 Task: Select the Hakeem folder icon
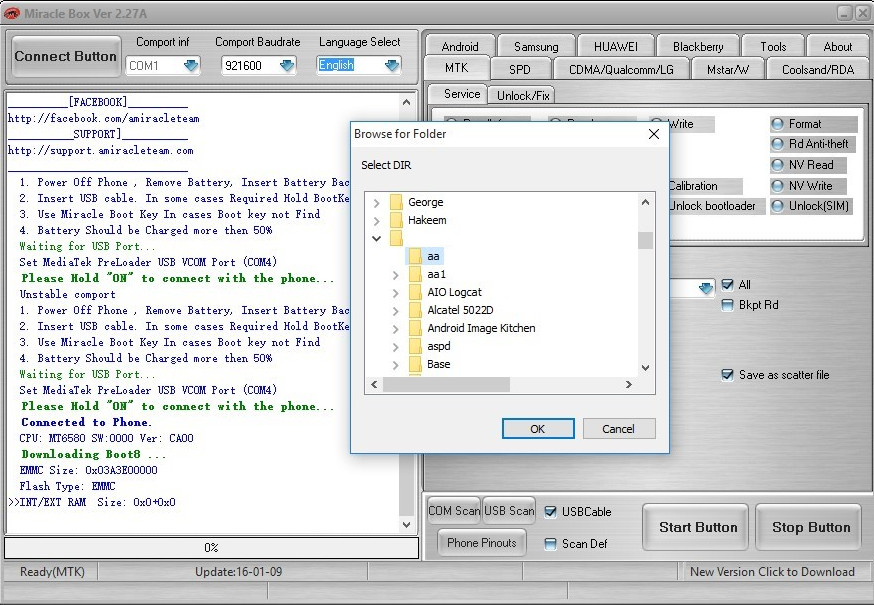396,220
